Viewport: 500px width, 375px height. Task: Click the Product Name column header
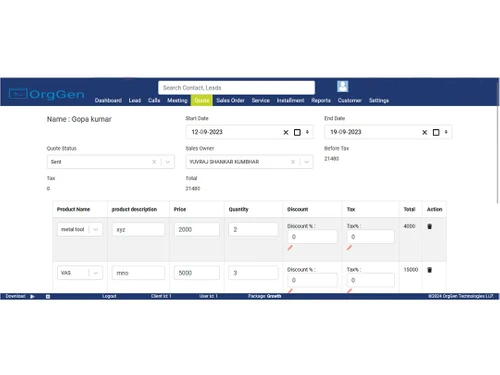pyautogui.click(x=73, y=209)
